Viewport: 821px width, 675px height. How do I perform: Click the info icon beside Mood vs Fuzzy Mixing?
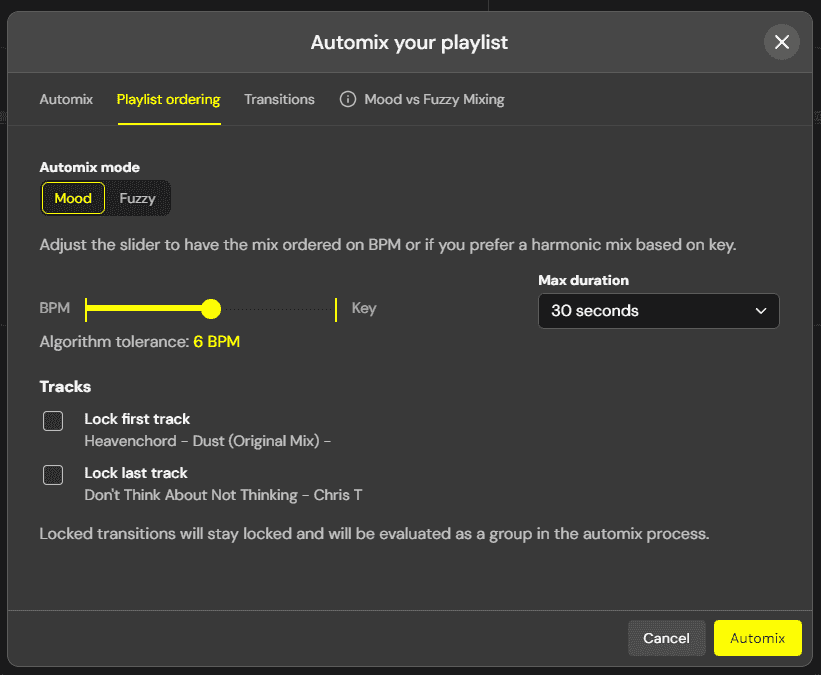(x=348, y=99)
